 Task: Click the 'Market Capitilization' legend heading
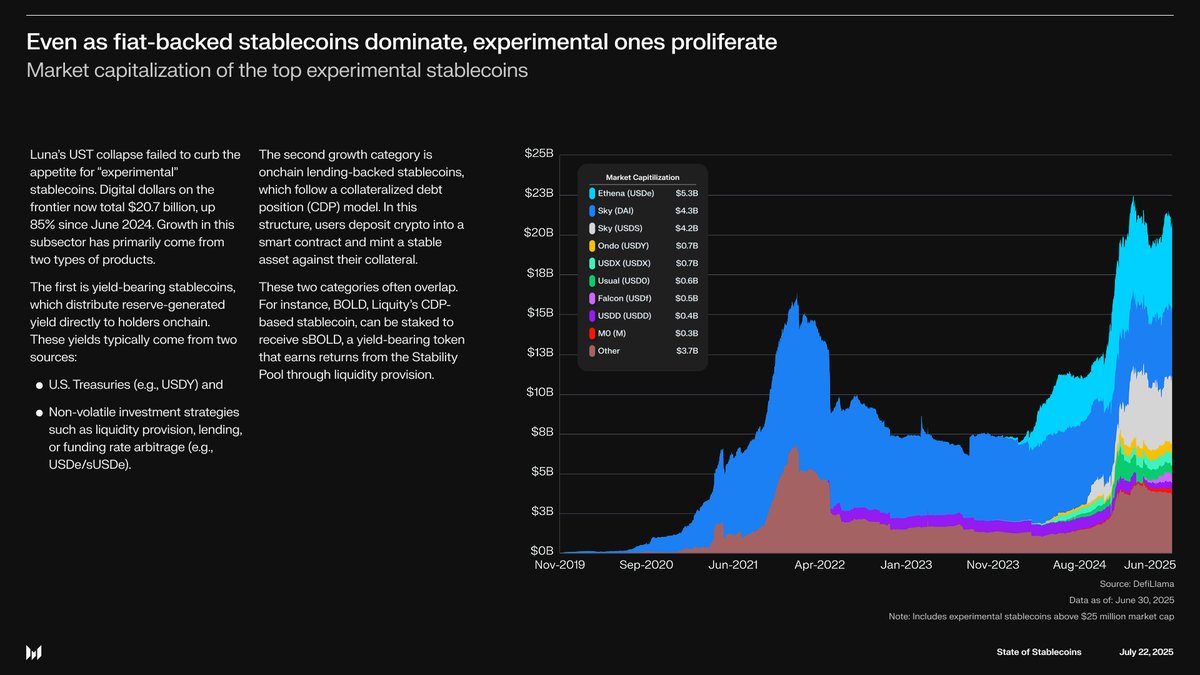coord(643,177)
